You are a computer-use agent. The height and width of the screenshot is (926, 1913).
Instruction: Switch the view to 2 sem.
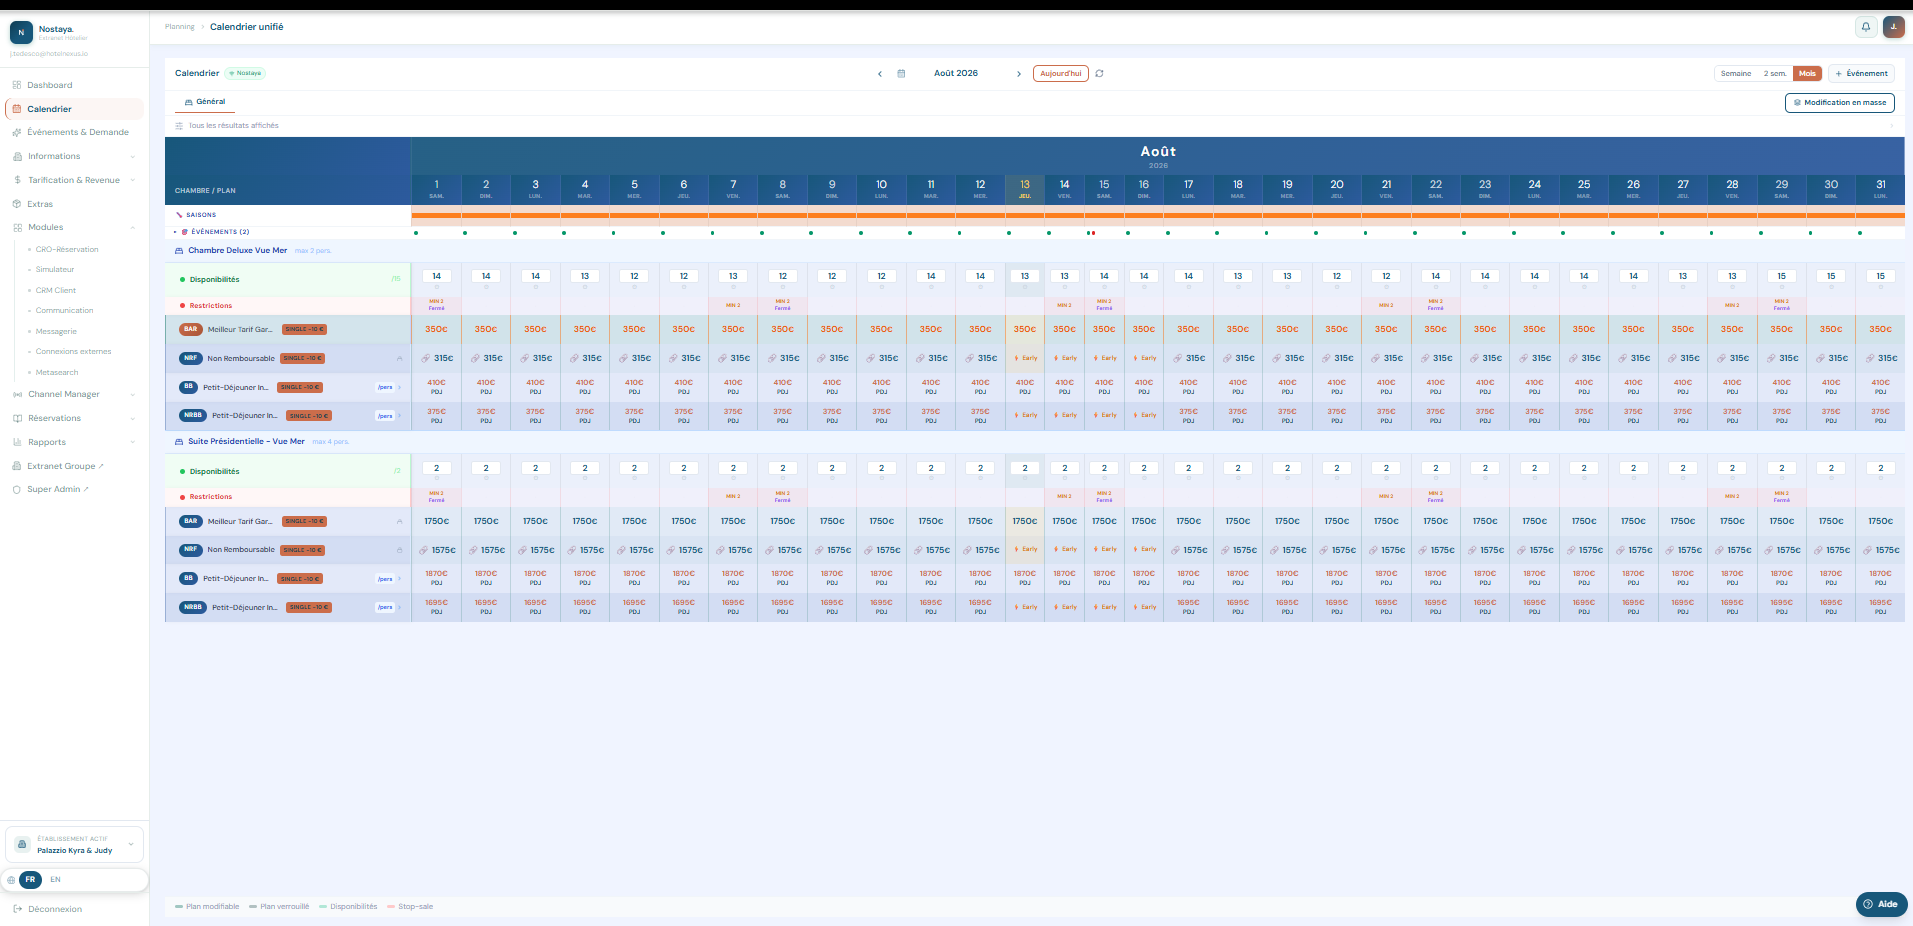[x=1774, y=74]
